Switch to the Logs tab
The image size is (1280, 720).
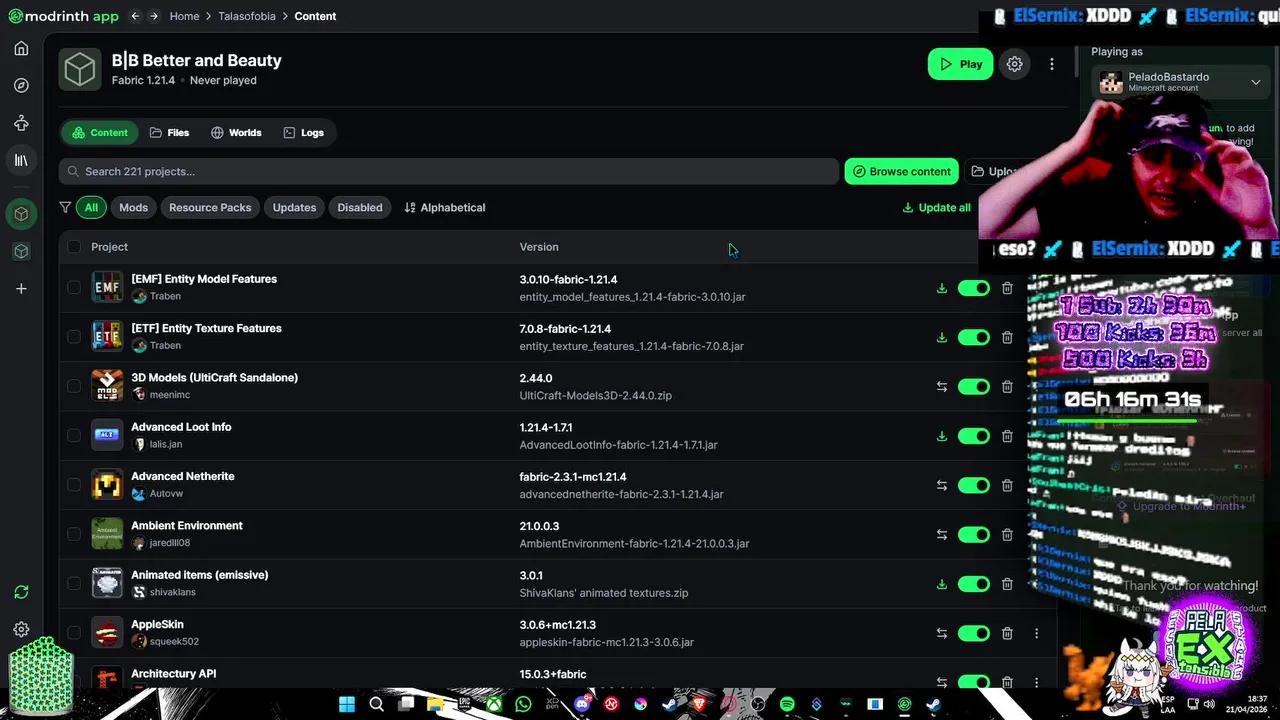click(x=304, y=133)
